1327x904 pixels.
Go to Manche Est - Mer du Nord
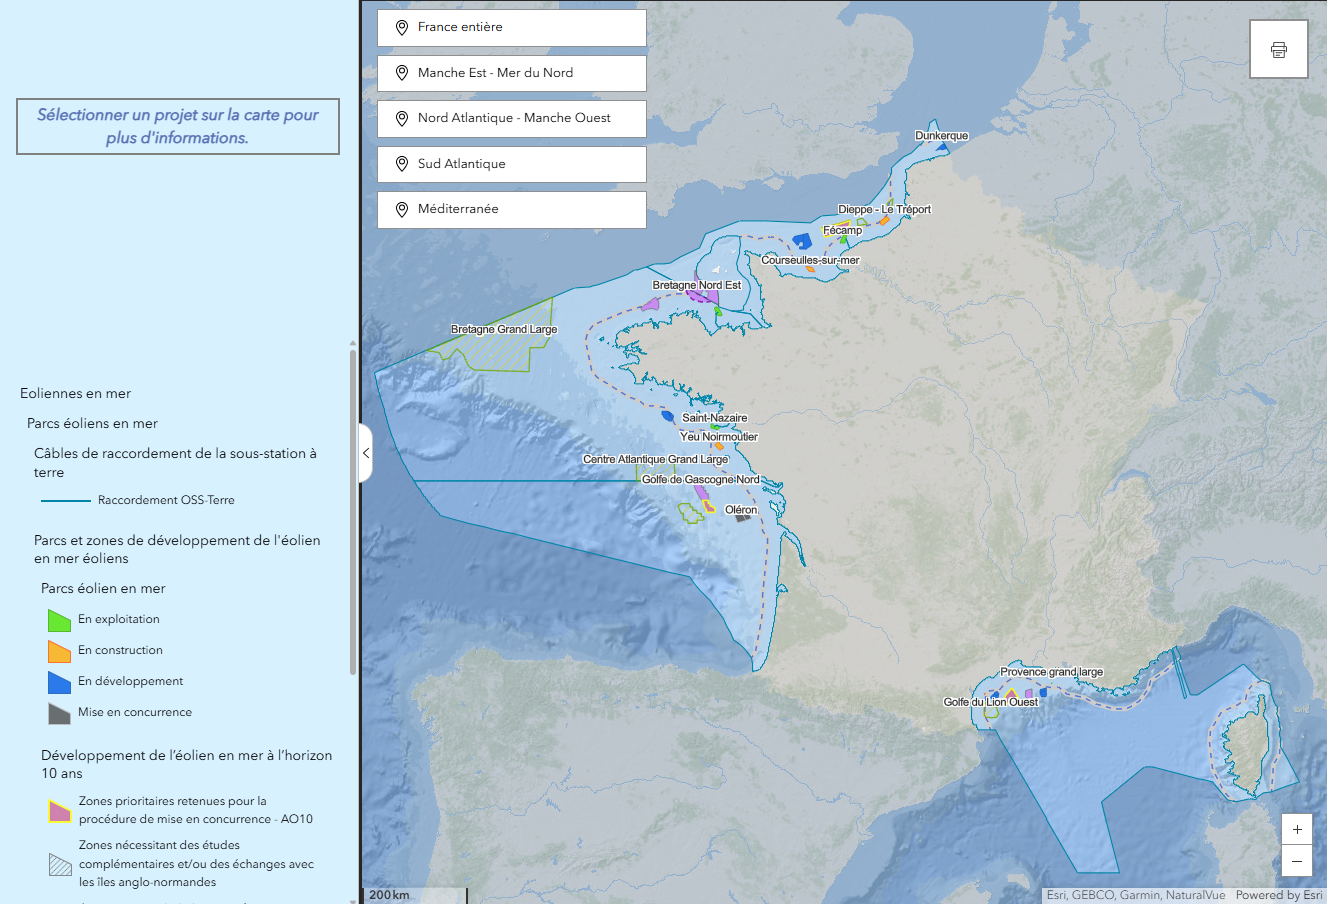pos(511,73)
